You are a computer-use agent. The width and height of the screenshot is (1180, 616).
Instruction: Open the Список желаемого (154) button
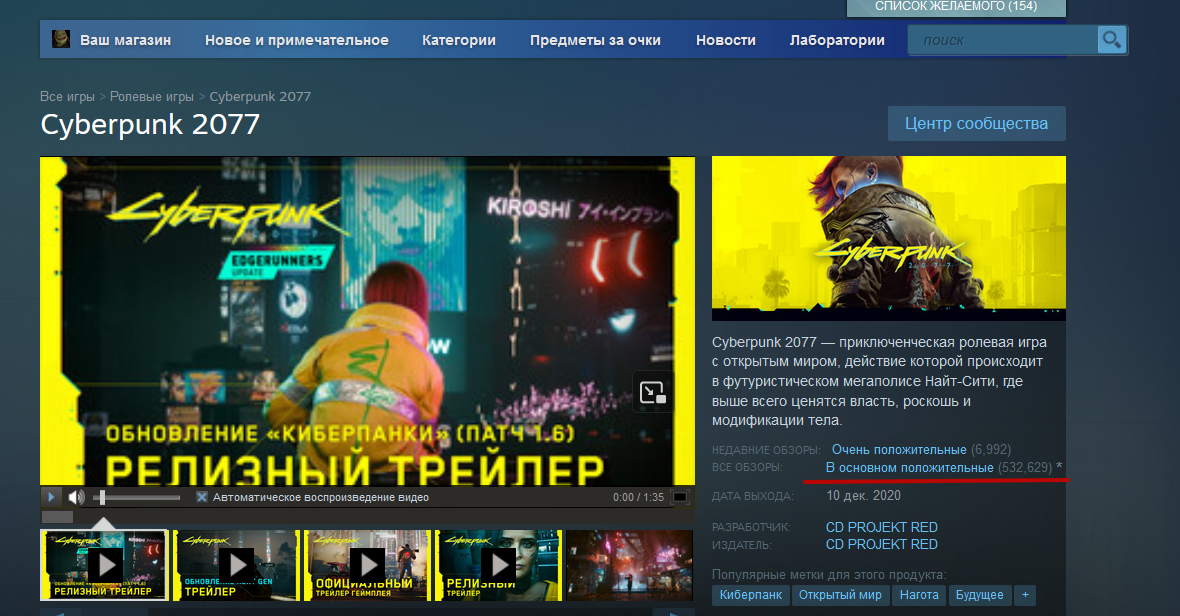pyautogui.click(x=956, y=7)
